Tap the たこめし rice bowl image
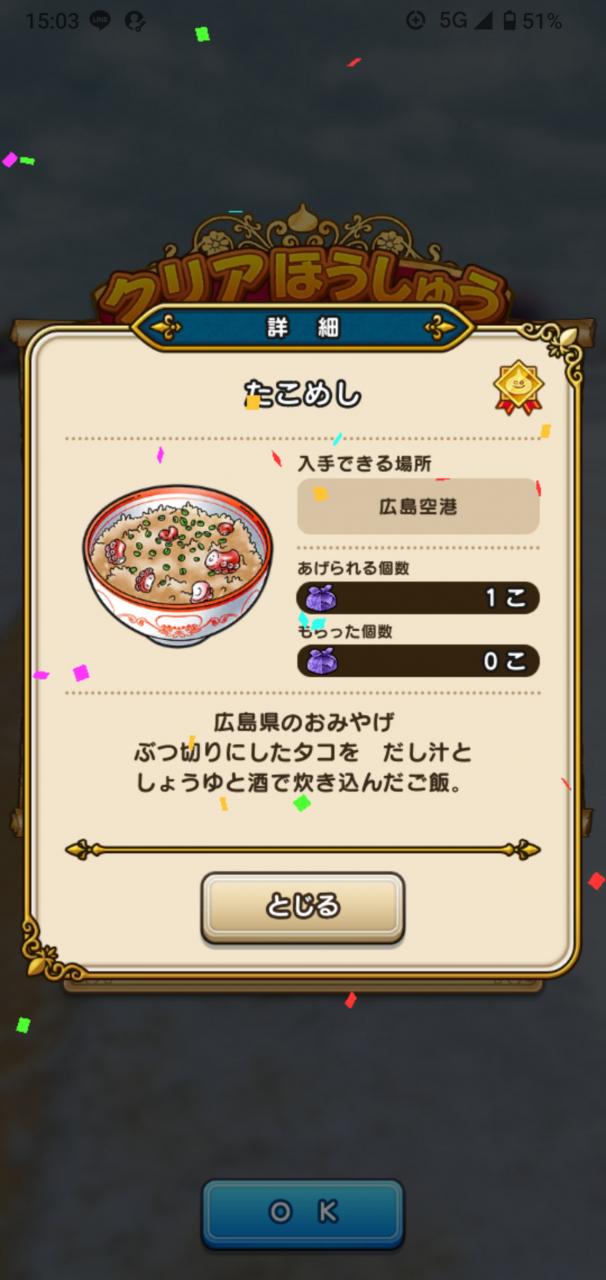 tap(177, 567)
